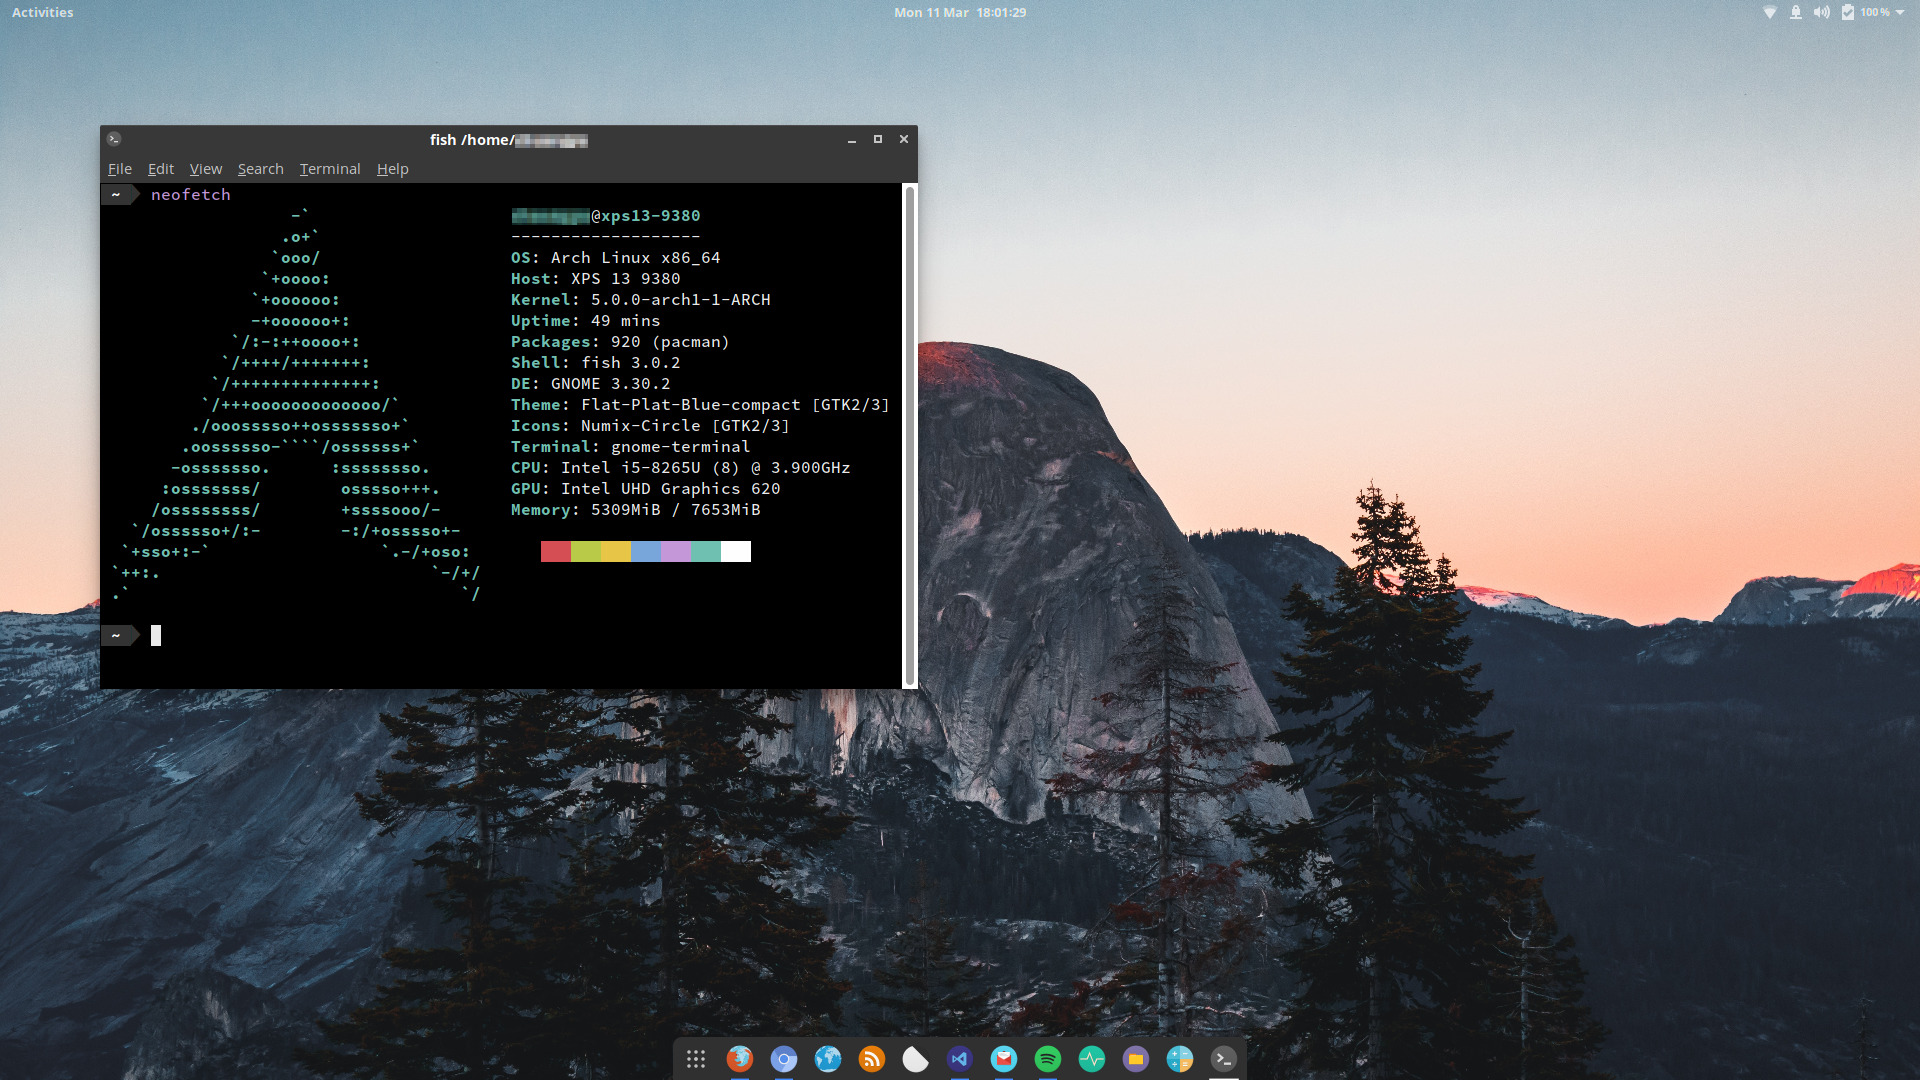Close the terminal window
Screen dimensions: 1920x1080
click(904, 140)
